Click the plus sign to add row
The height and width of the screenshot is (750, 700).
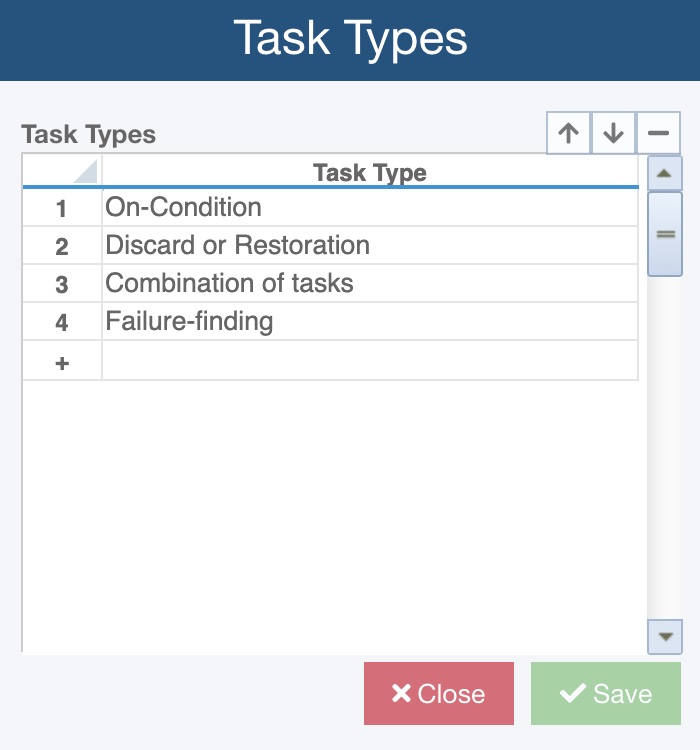pyautogui.click(x=62, y=361)
